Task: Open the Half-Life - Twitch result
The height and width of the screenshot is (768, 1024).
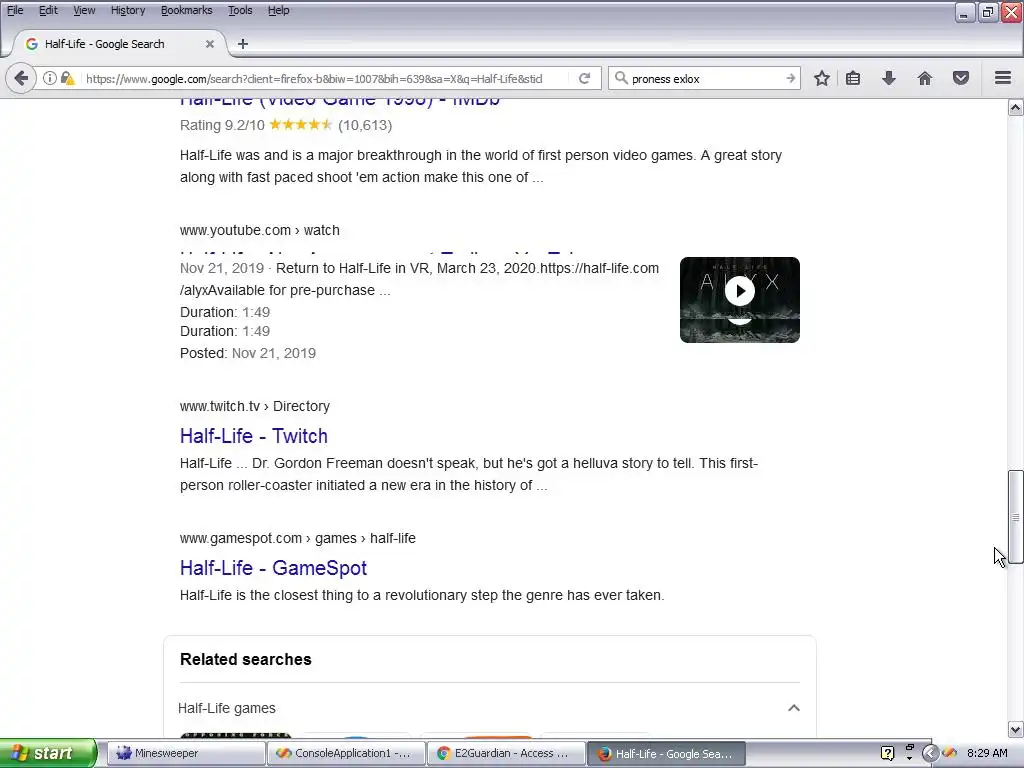Action: (254, 436)
